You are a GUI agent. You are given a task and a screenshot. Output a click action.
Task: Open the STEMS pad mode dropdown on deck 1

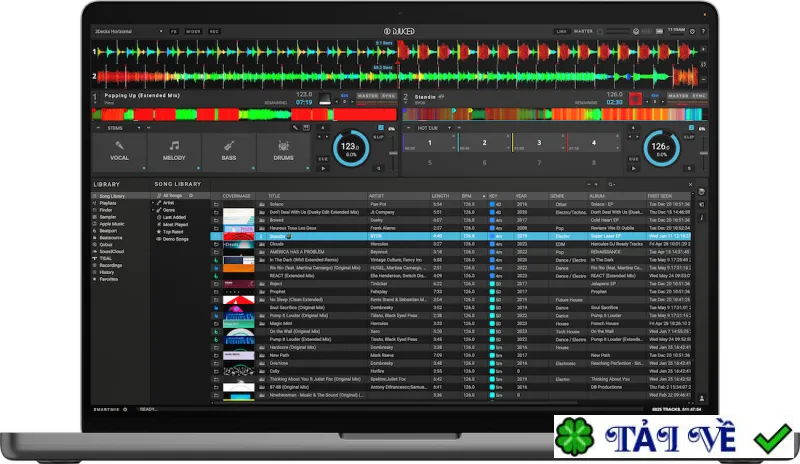pos(123,128)
